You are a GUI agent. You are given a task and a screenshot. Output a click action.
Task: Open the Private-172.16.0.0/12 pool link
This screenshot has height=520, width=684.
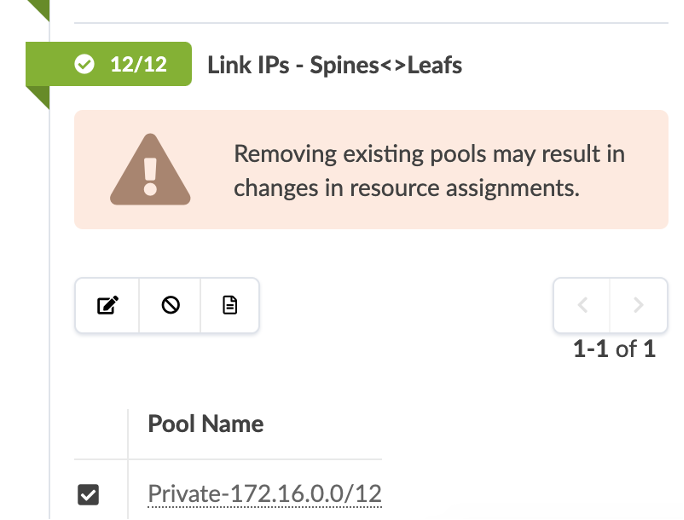tap(264, 494)
